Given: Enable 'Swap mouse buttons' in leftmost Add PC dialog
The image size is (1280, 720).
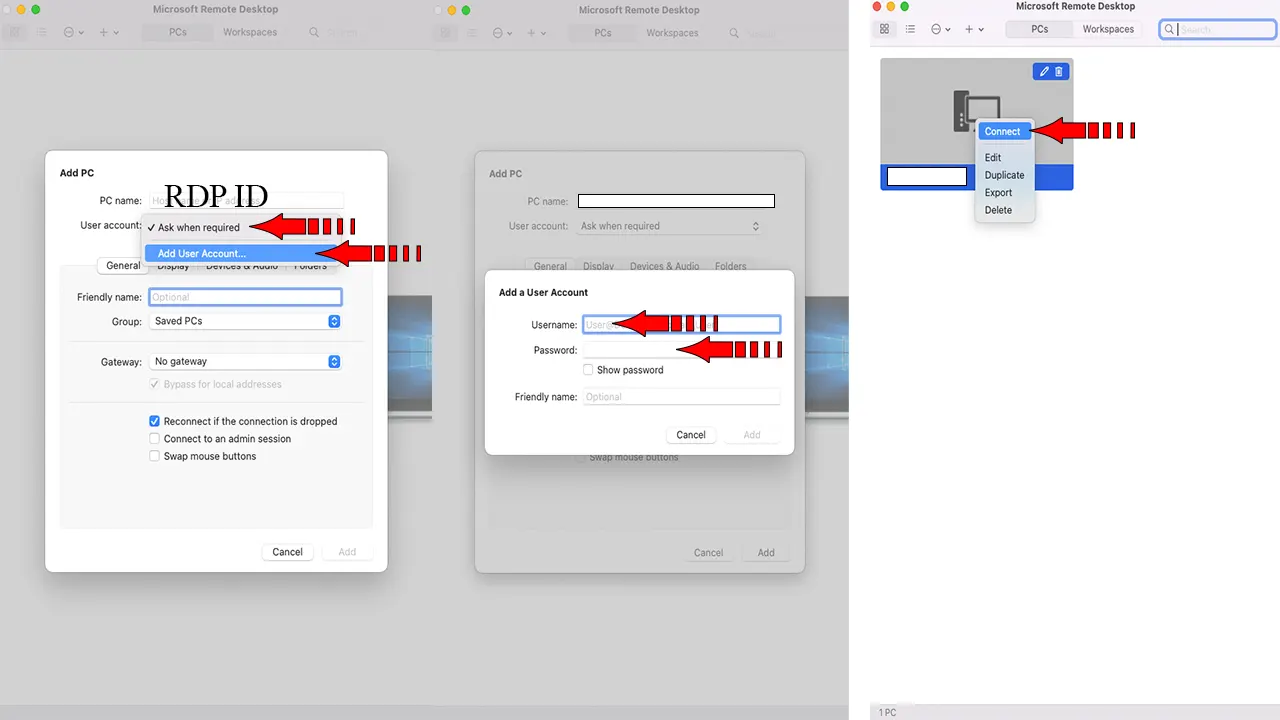Looking at the screenshot, I should 154,456.
